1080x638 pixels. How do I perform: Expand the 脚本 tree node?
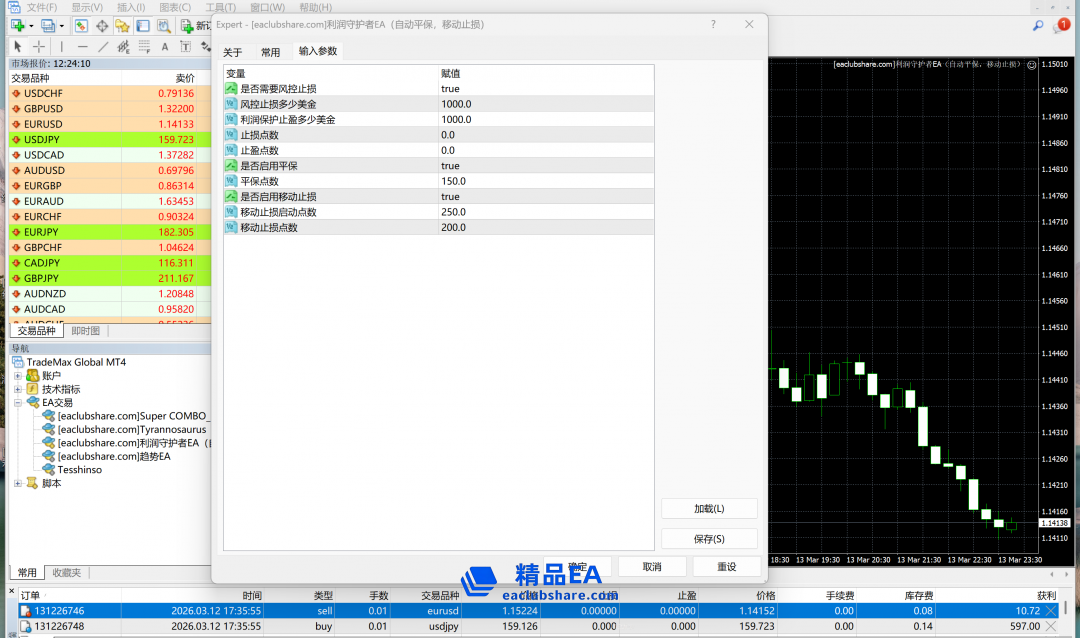[x=18, y=484]
